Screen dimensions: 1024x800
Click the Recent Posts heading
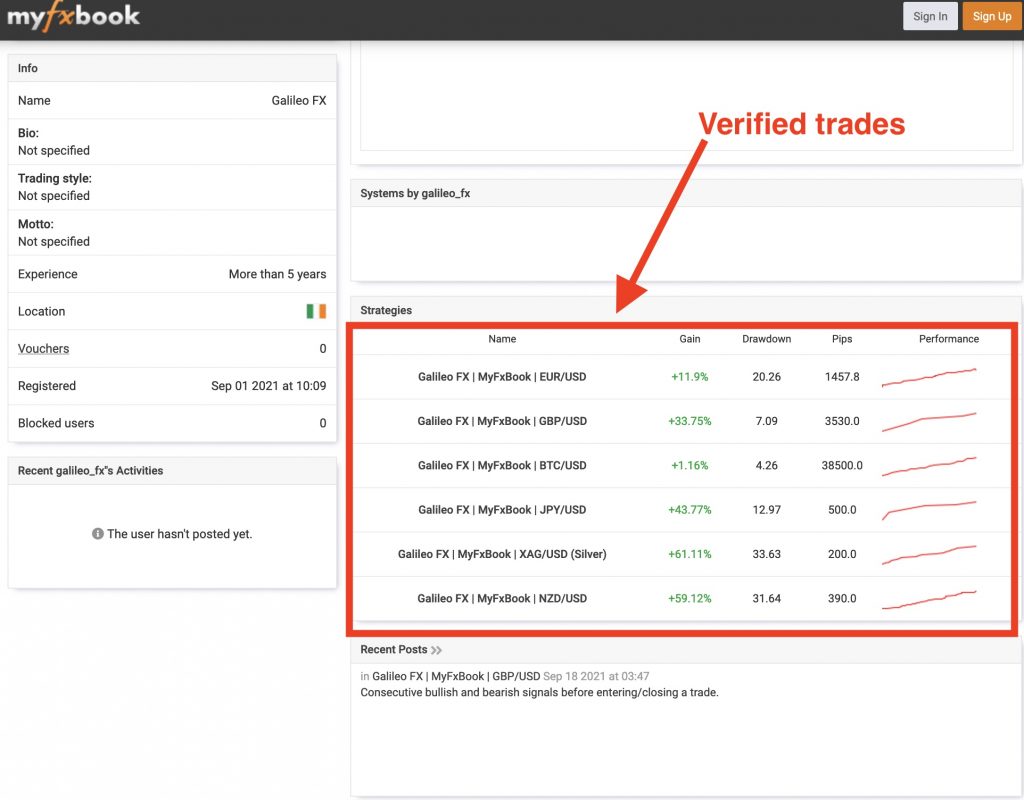pos(393,650)
